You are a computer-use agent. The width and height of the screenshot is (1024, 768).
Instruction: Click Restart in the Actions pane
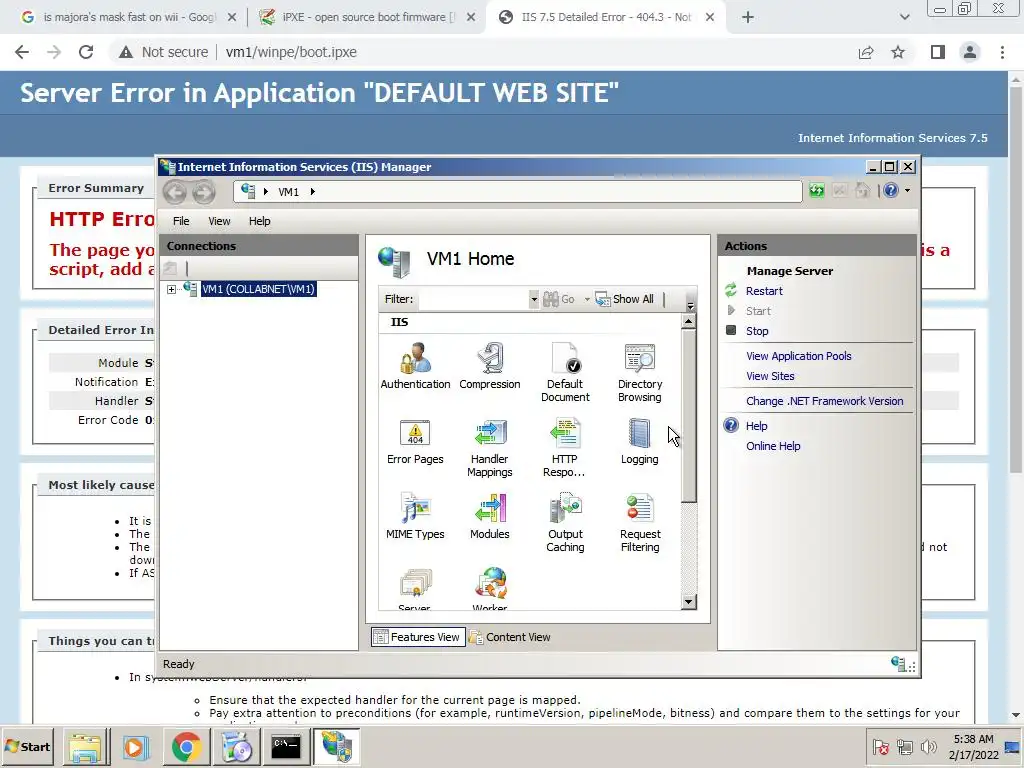click(x=764, y=291)
